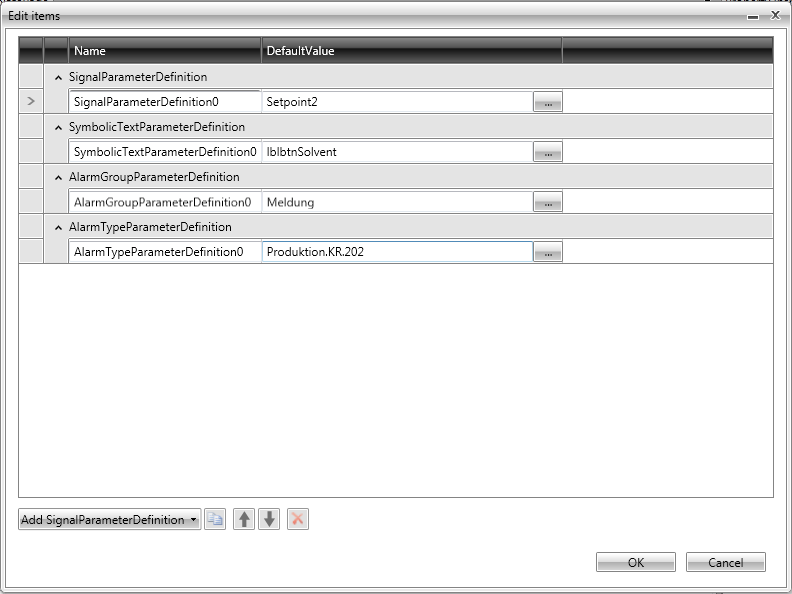
Task: Click the copy item icon in the toolbar
Action: tap(215, 520)
